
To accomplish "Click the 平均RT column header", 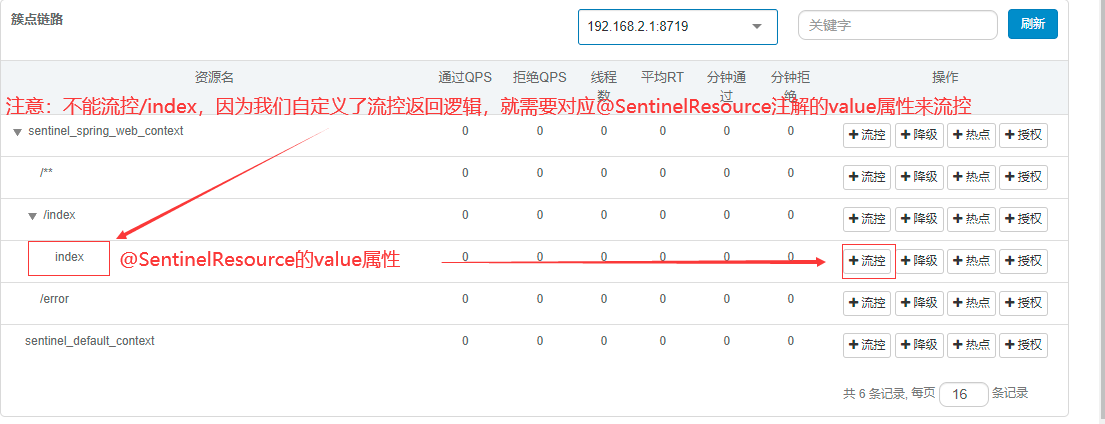I will pos(662,77).
